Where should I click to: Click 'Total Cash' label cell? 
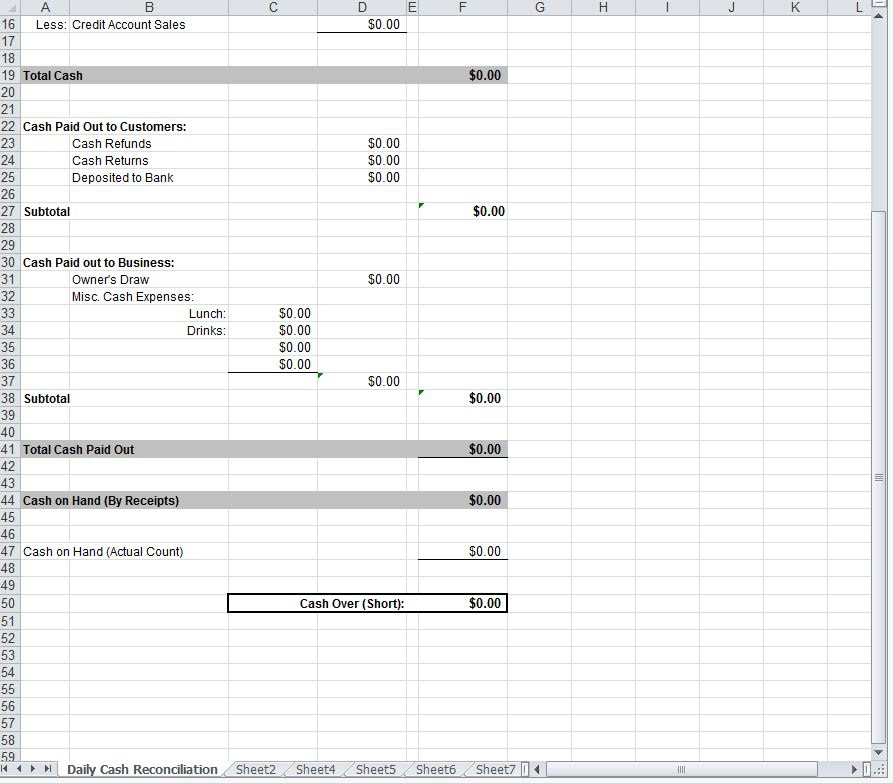click(52, 76)
